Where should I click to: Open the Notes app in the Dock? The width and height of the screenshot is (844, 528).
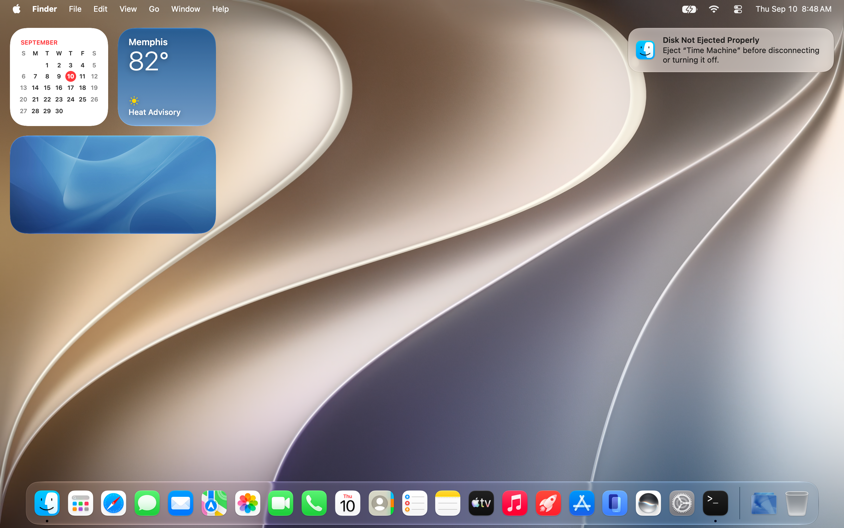click(x=448, y=503)
